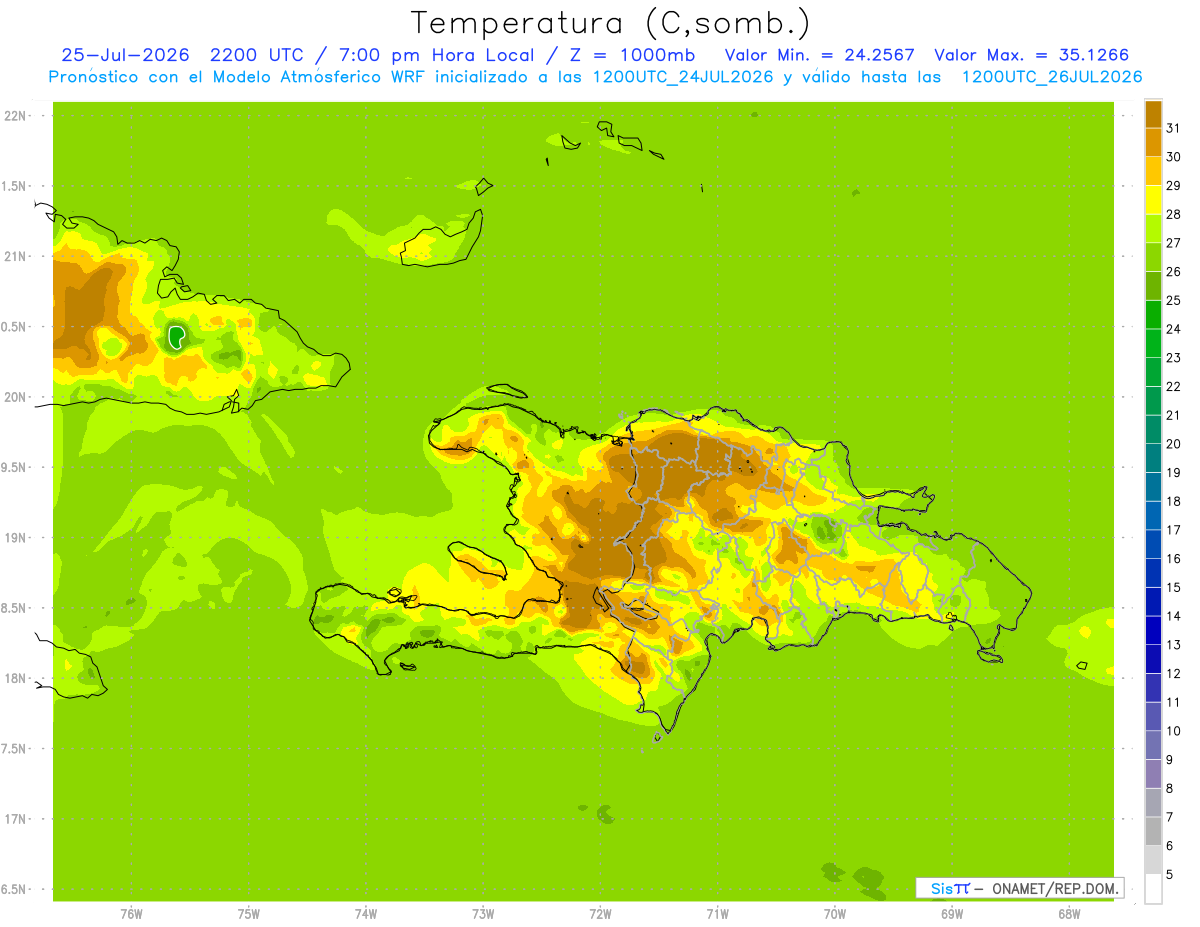1200x927 pixels.
Task: Click the Temperatura (C,somb.) map title
Action: pos(610,23)
